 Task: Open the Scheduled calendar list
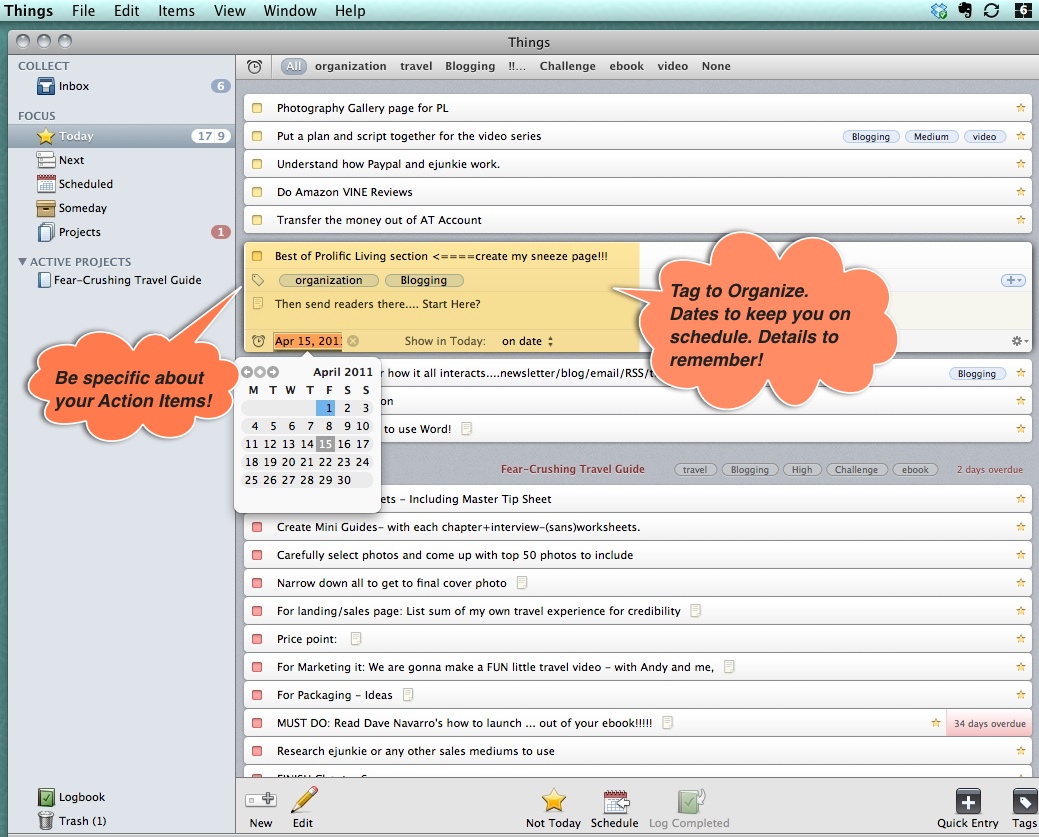(74, 184)
